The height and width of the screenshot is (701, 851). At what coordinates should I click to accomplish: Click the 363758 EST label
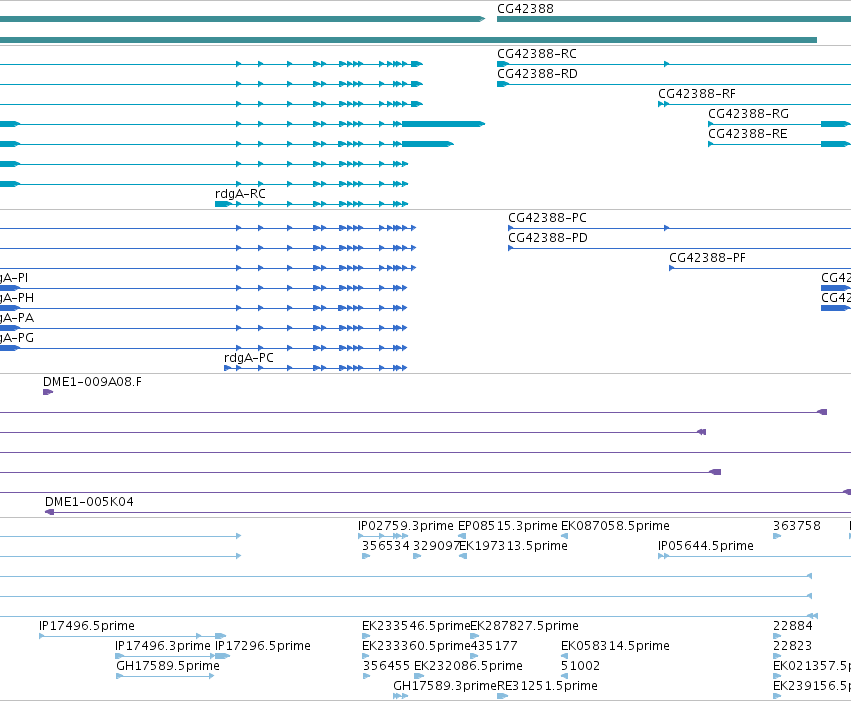(797, 526)
